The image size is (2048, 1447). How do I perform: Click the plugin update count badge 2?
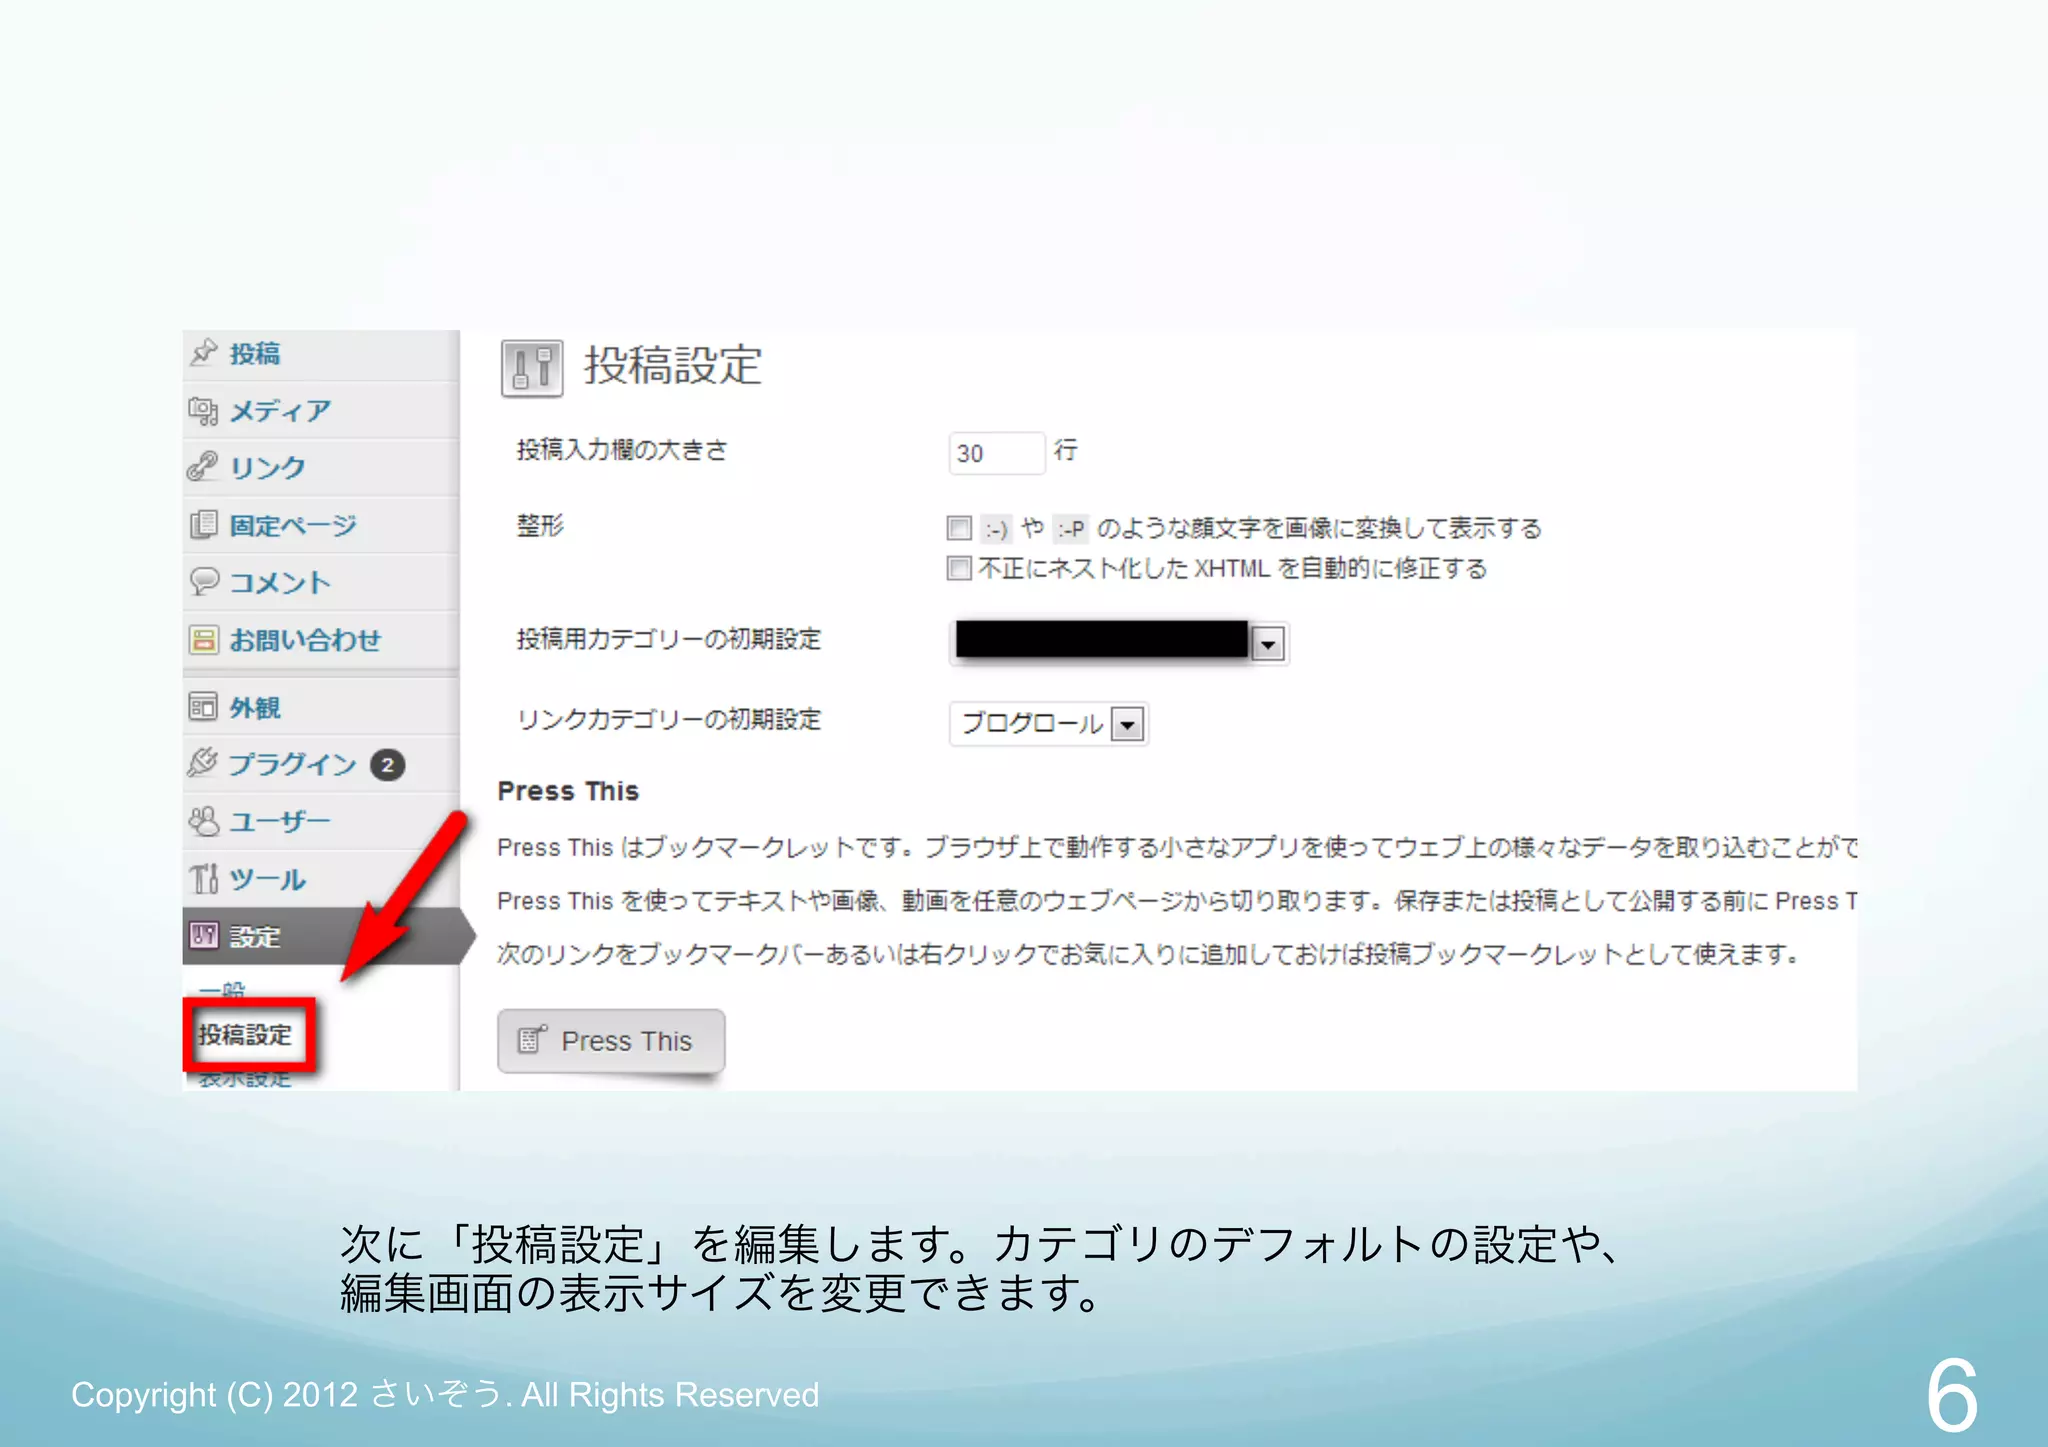[x=388, y=765]
